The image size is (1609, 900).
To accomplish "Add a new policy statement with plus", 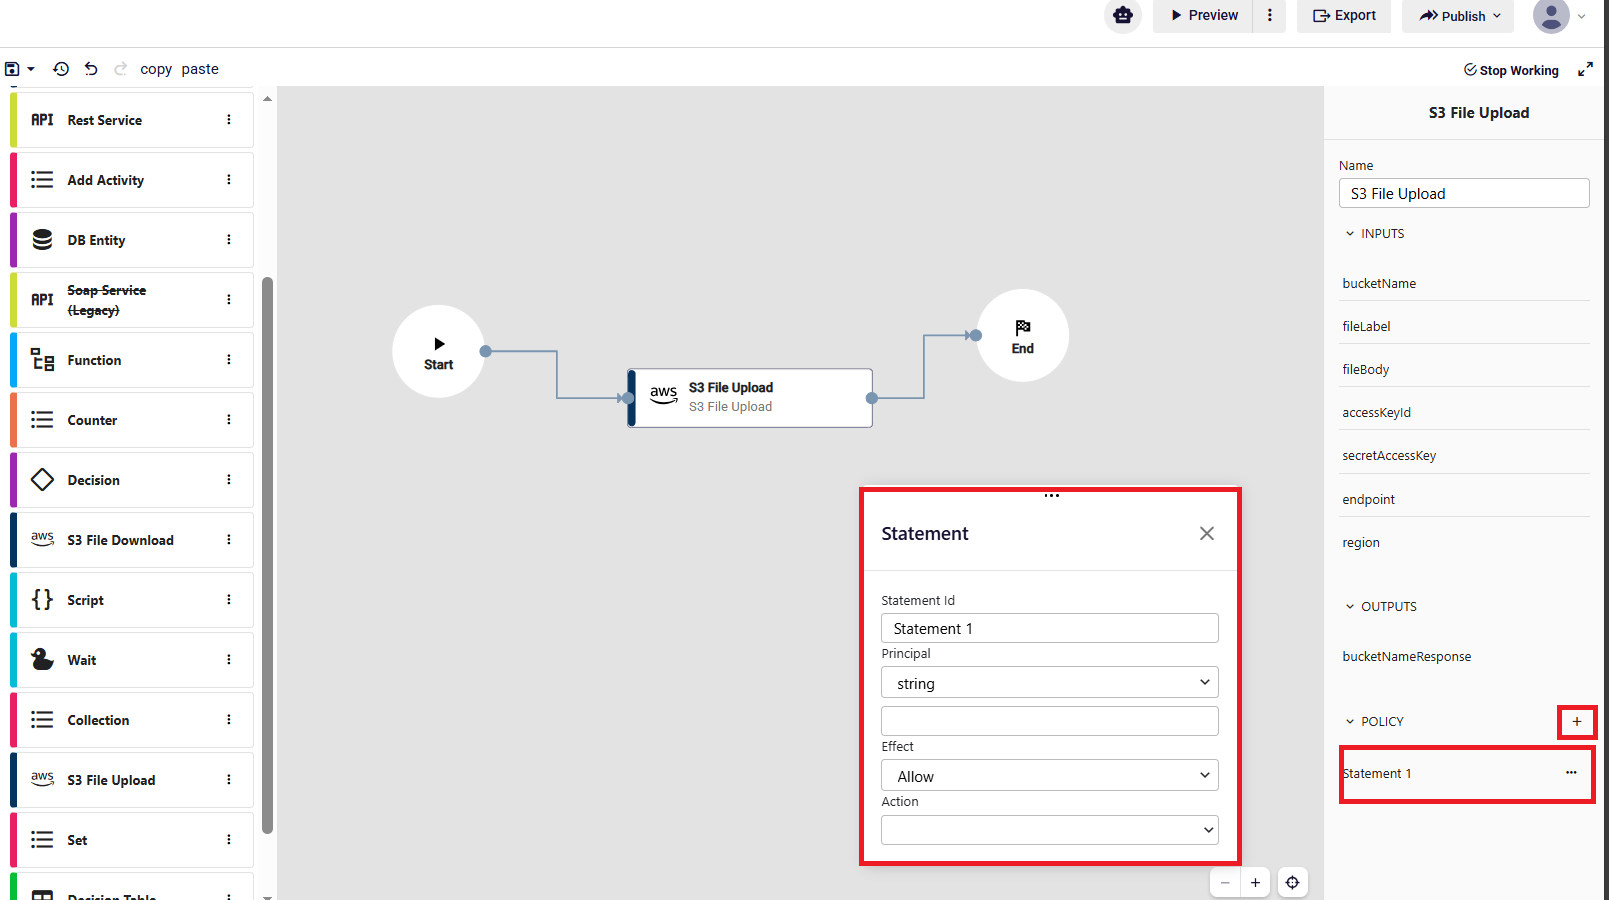I will pyautogui.click(x=1577, y=722).
